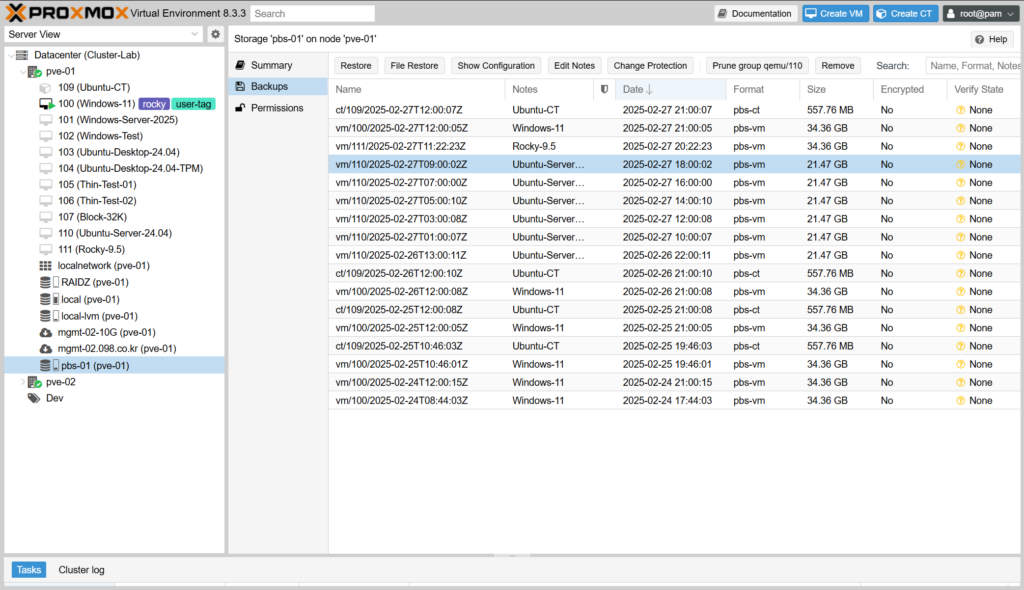
Task: Click the cloud icon for mgmt-02-10G
Action: click(45, 332)
